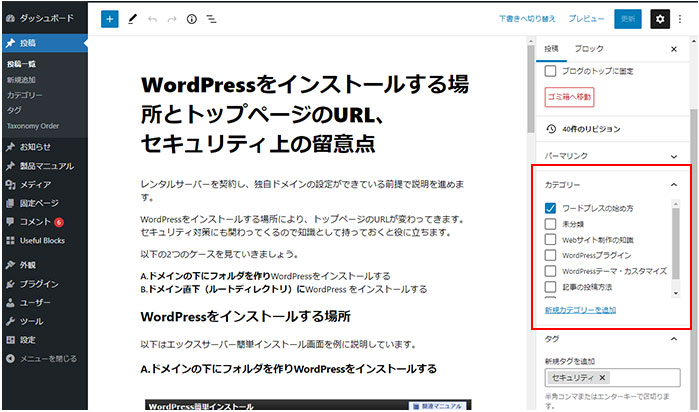Check the 記事の投稿方法 category
Image resolution: width=699 pixels, height=412 pixels.
(x=550, y=287)
